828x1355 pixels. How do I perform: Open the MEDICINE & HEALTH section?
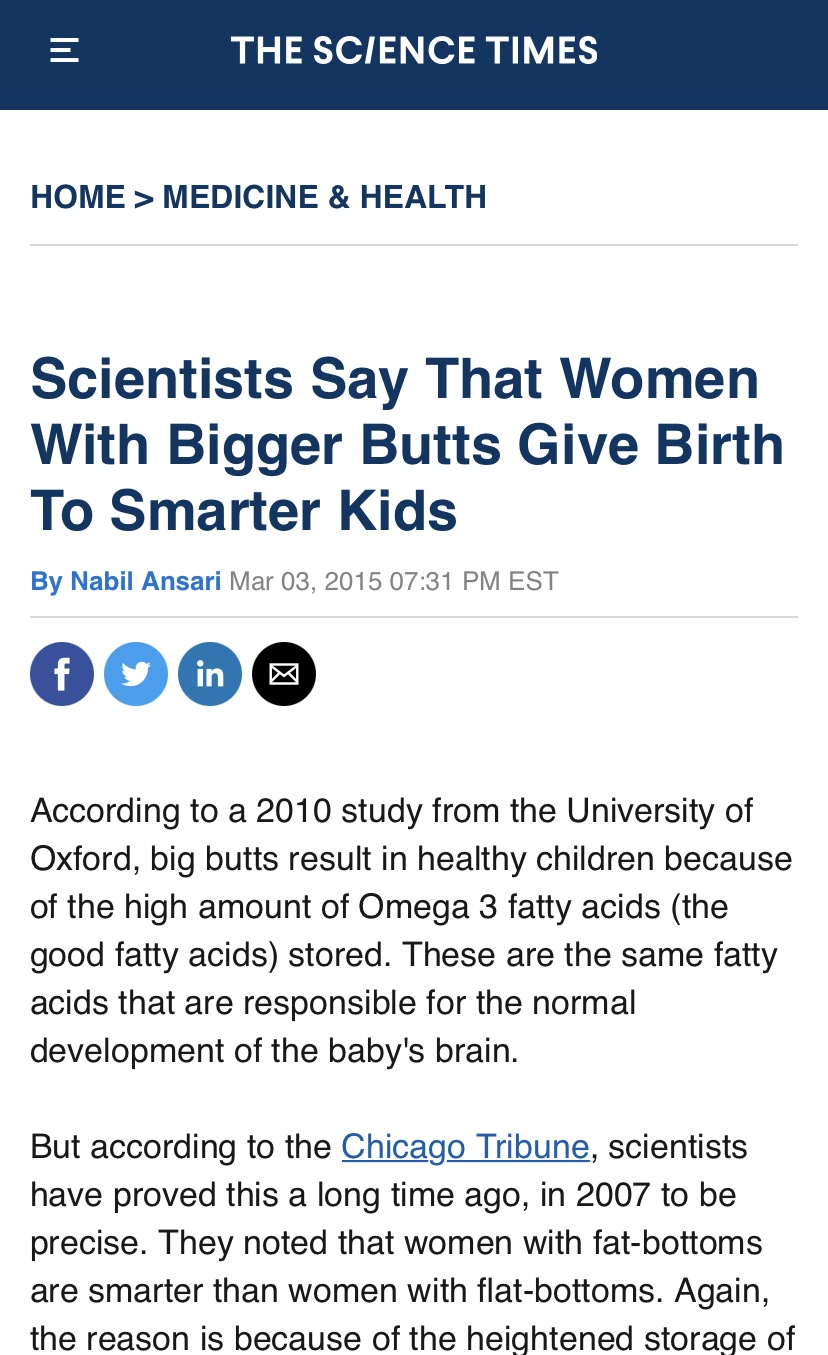(x=324, y=197)
